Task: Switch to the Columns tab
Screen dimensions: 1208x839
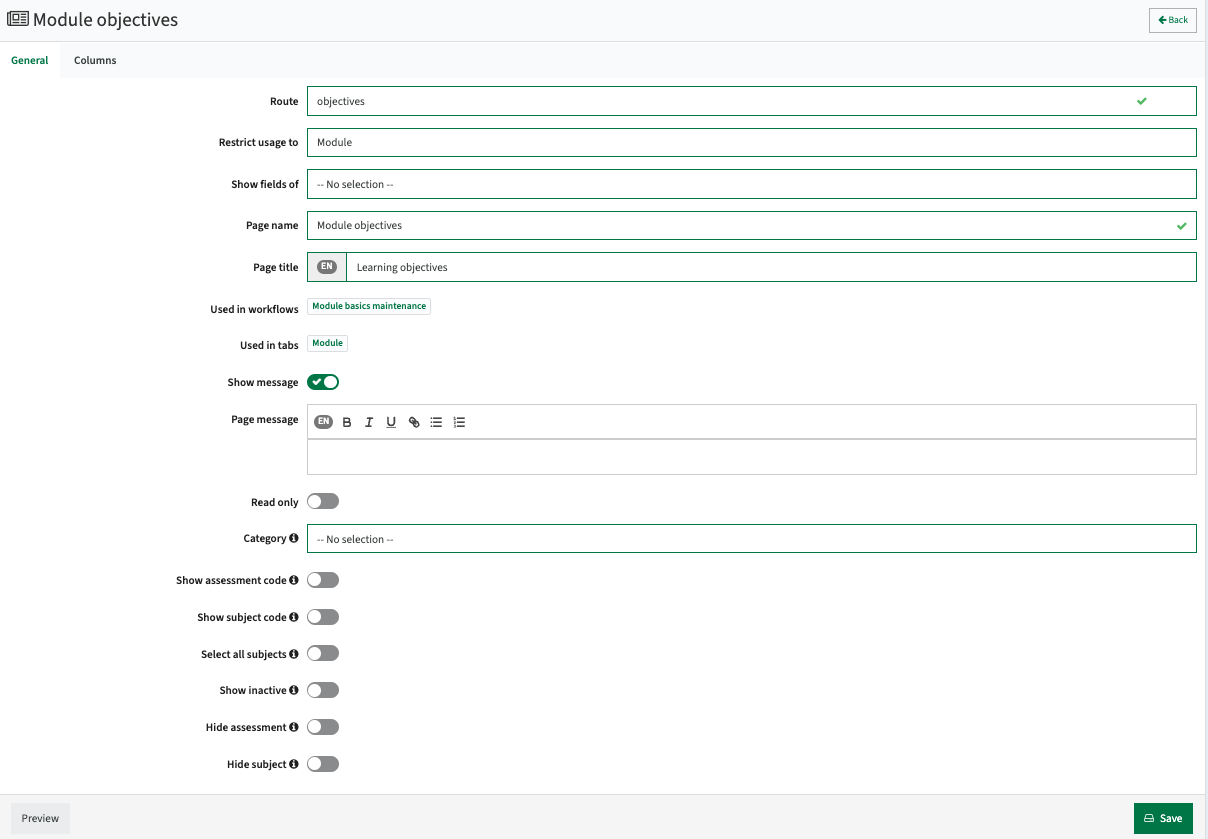Action: click(x=95, y=60)
